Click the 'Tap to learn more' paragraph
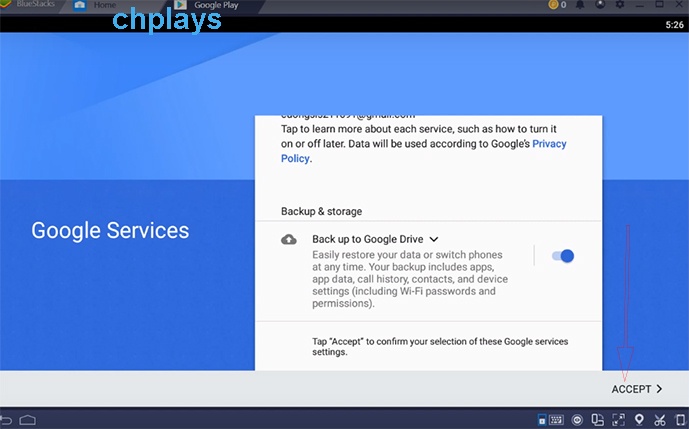Viewport: 689px width, 429px height. coord(424,144)
